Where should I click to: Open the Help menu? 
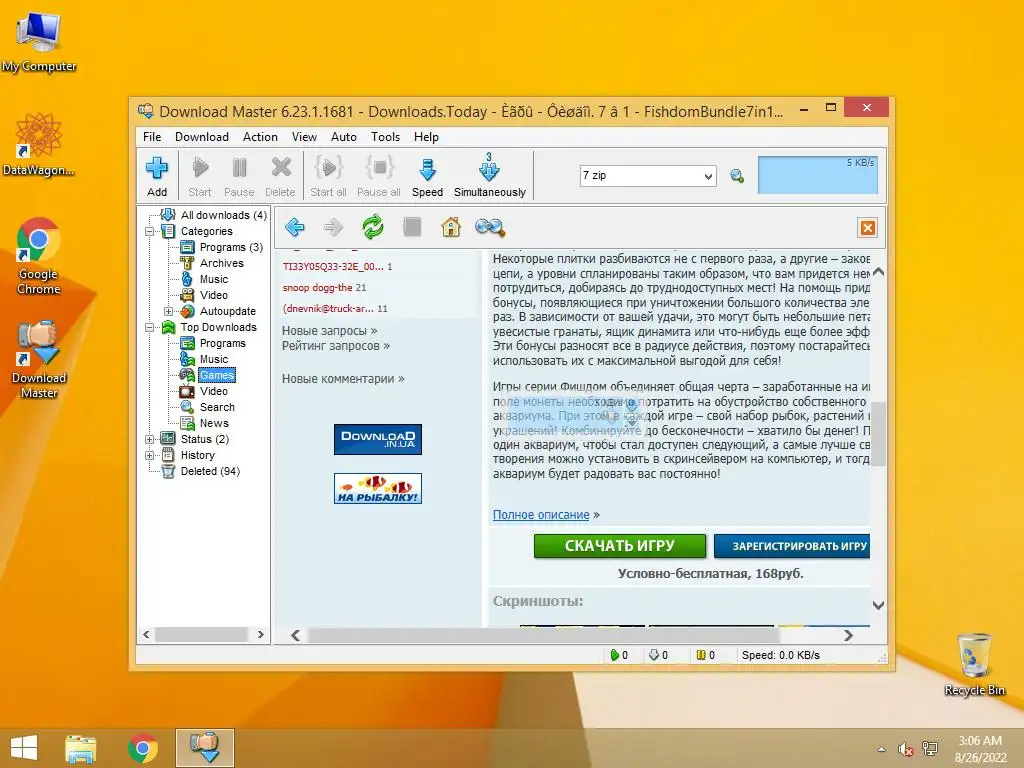426,137
